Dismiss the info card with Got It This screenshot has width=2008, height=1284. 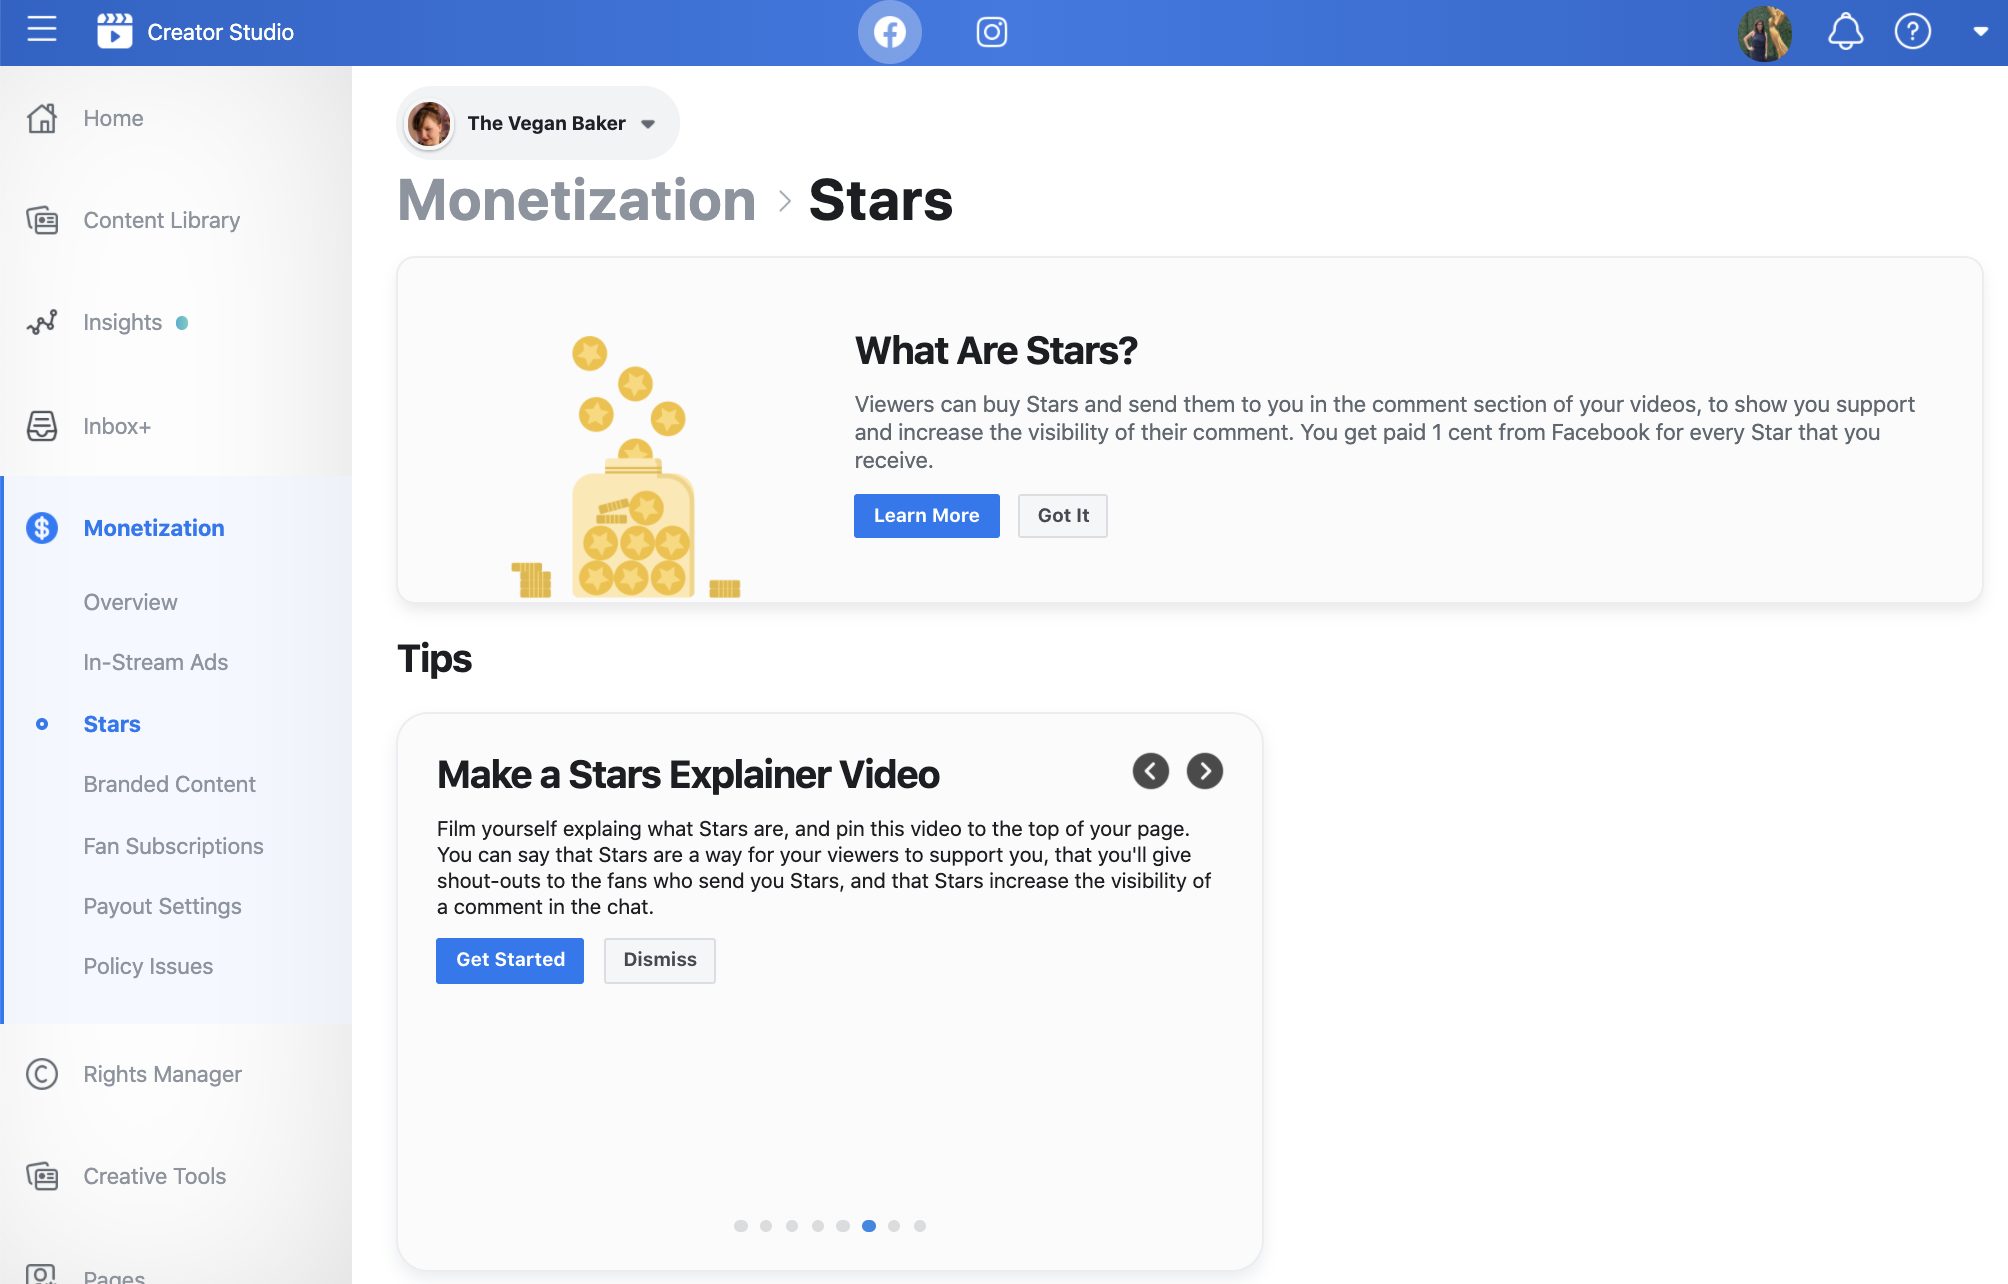coord(1063,516)
